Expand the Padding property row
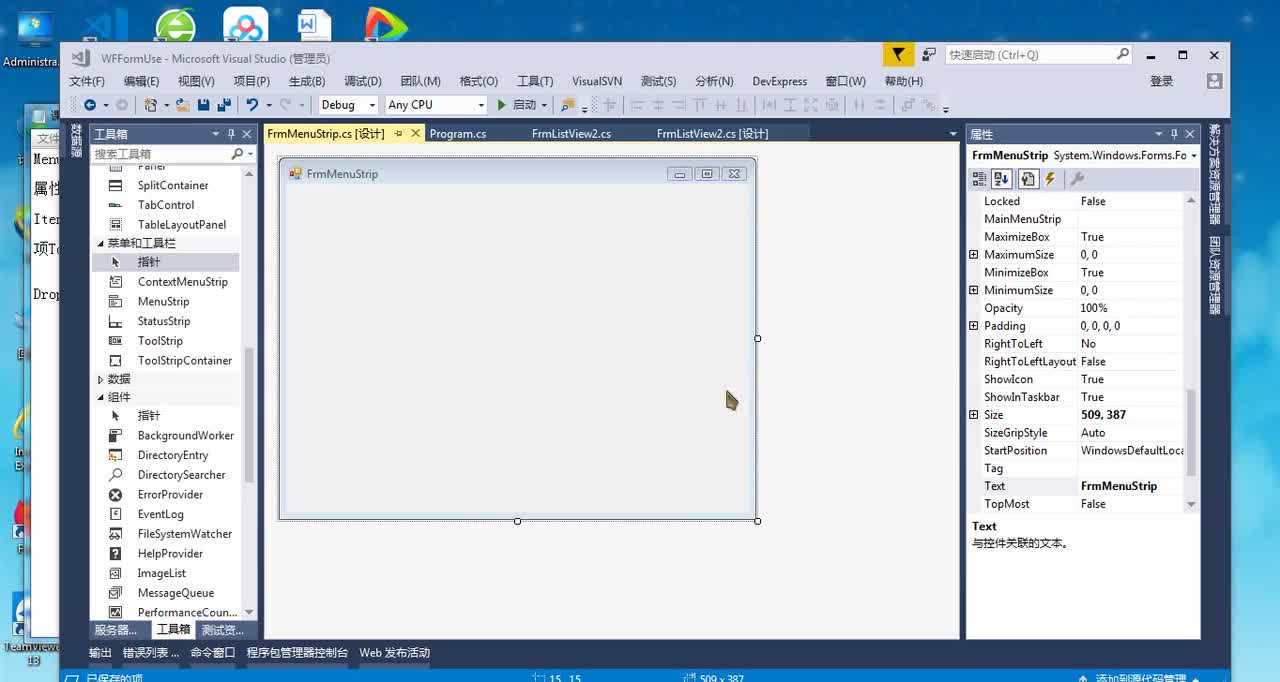 tap(974, 326)
